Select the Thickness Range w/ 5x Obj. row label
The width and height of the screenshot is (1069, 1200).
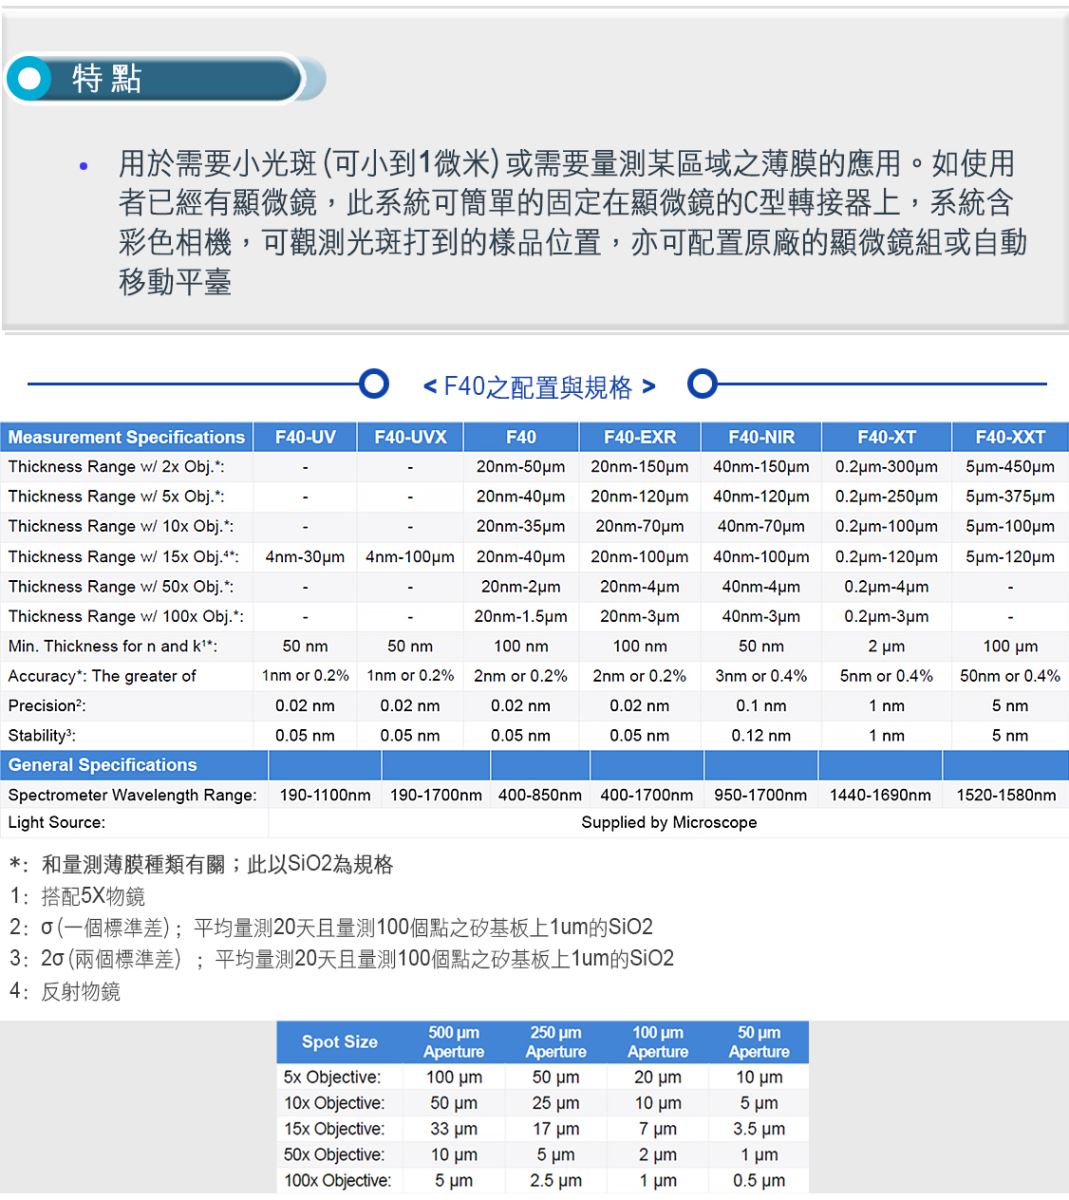pos(116,497)
